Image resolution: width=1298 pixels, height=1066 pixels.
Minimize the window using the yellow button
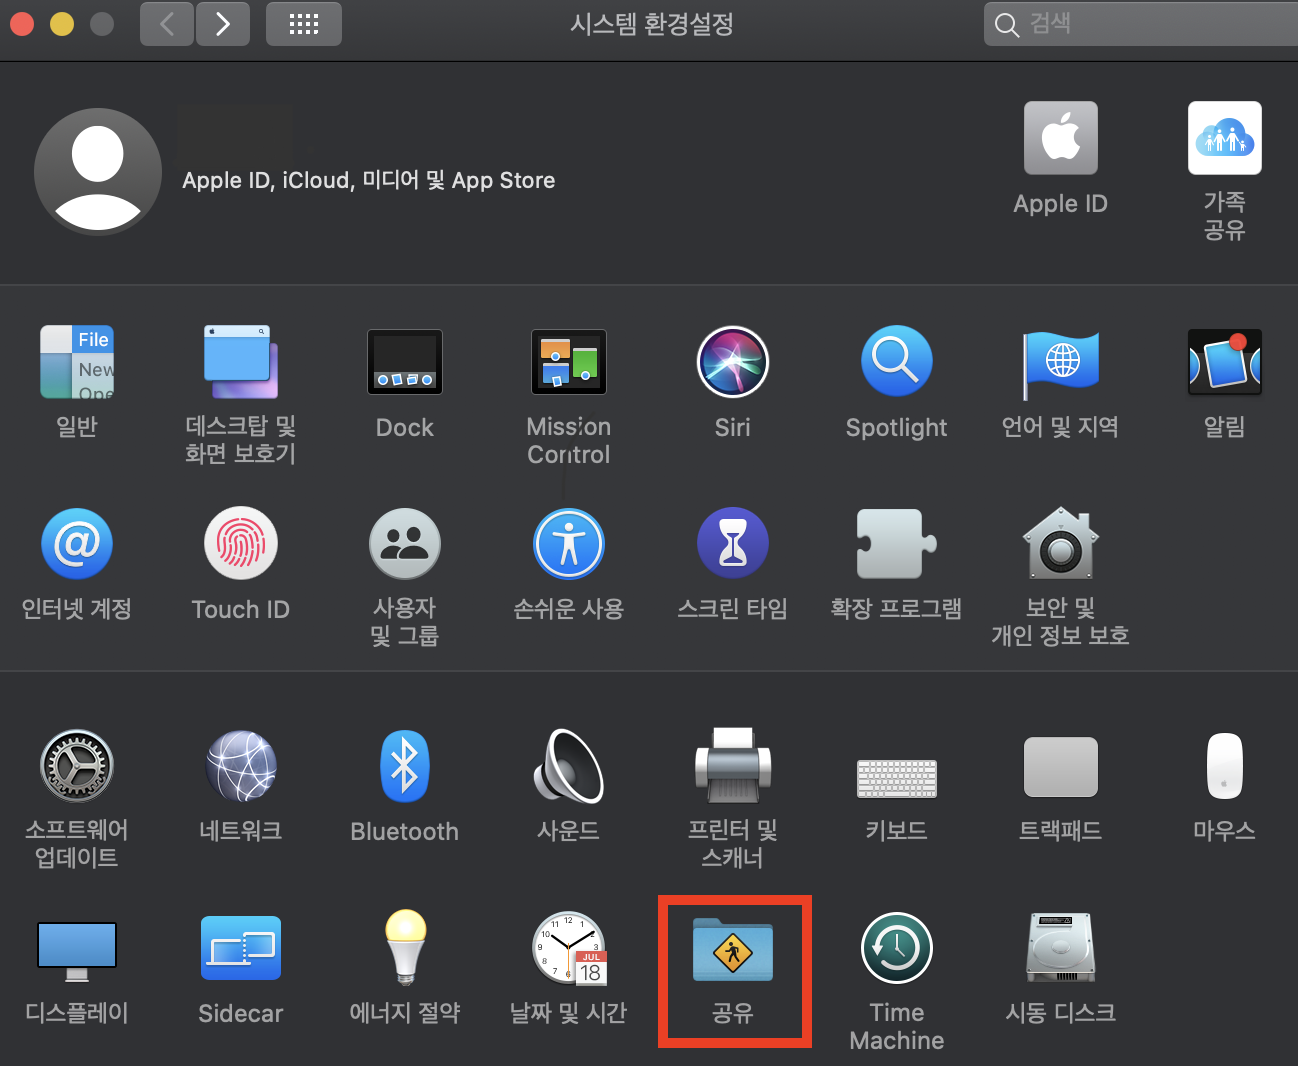point(62,24)
